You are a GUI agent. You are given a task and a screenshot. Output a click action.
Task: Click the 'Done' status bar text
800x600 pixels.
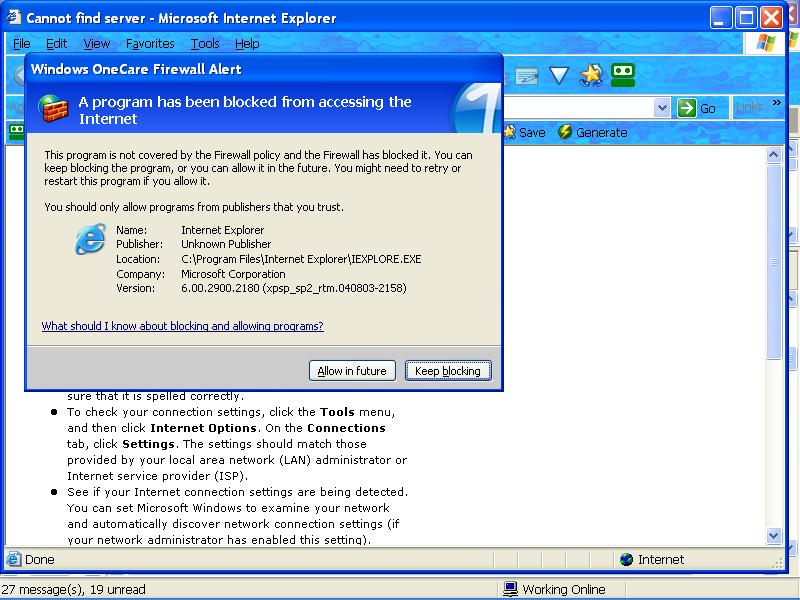coord(40,560)
